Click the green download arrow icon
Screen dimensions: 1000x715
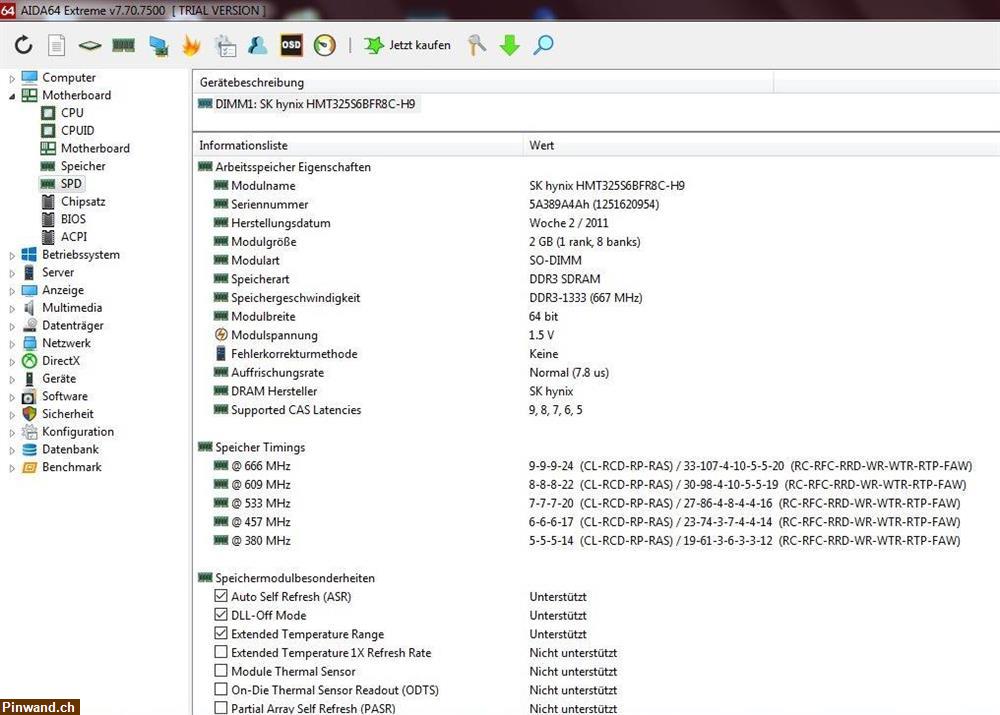point(510,45)
